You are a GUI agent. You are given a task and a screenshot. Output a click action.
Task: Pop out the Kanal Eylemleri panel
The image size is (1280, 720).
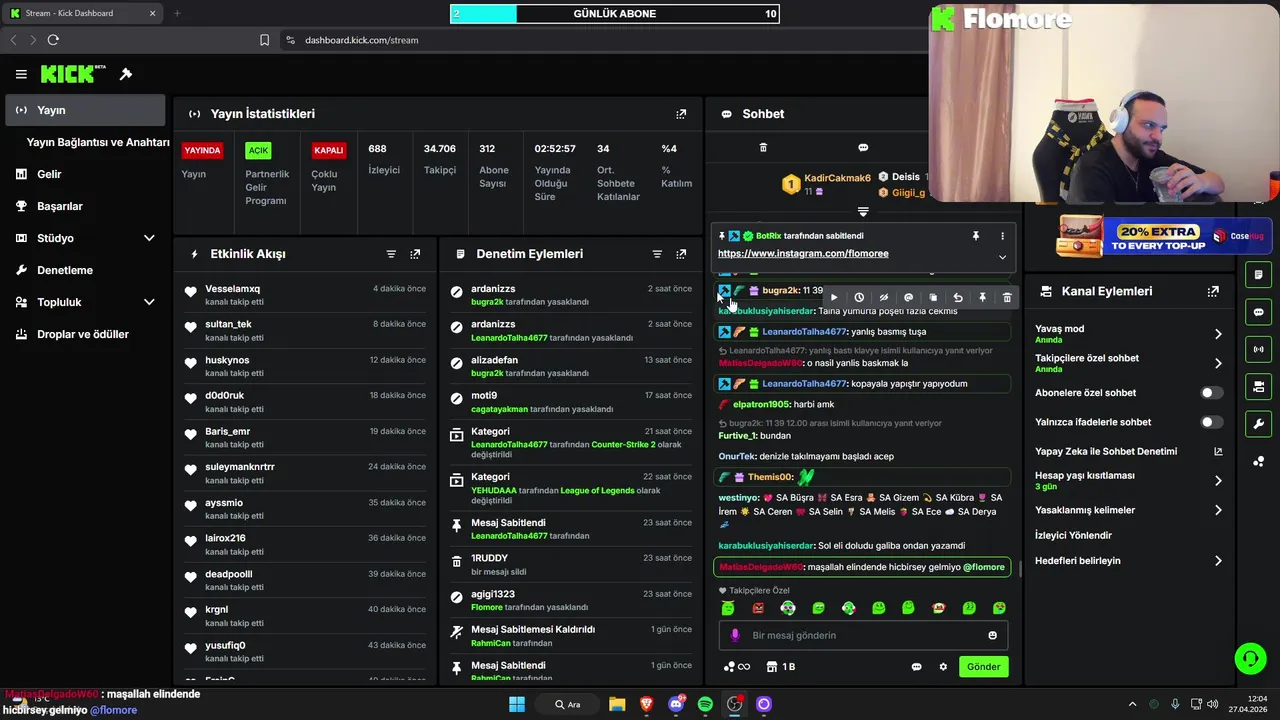tap(1213, 291)
